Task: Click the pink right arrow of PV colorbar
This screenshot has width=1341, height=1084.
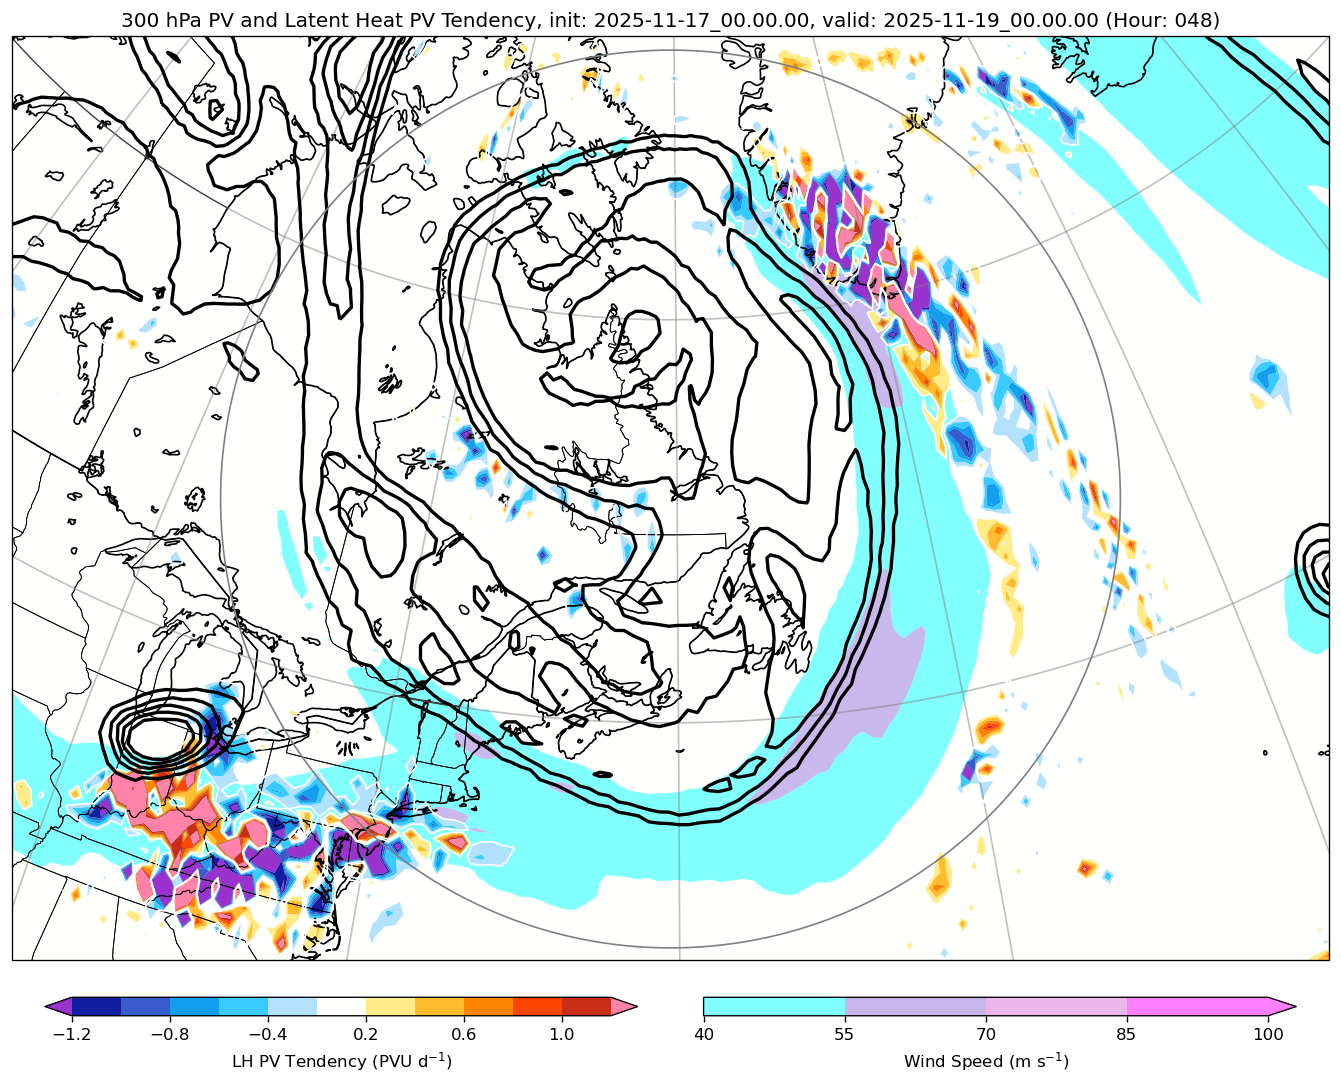Action: tap(624, 1006)
